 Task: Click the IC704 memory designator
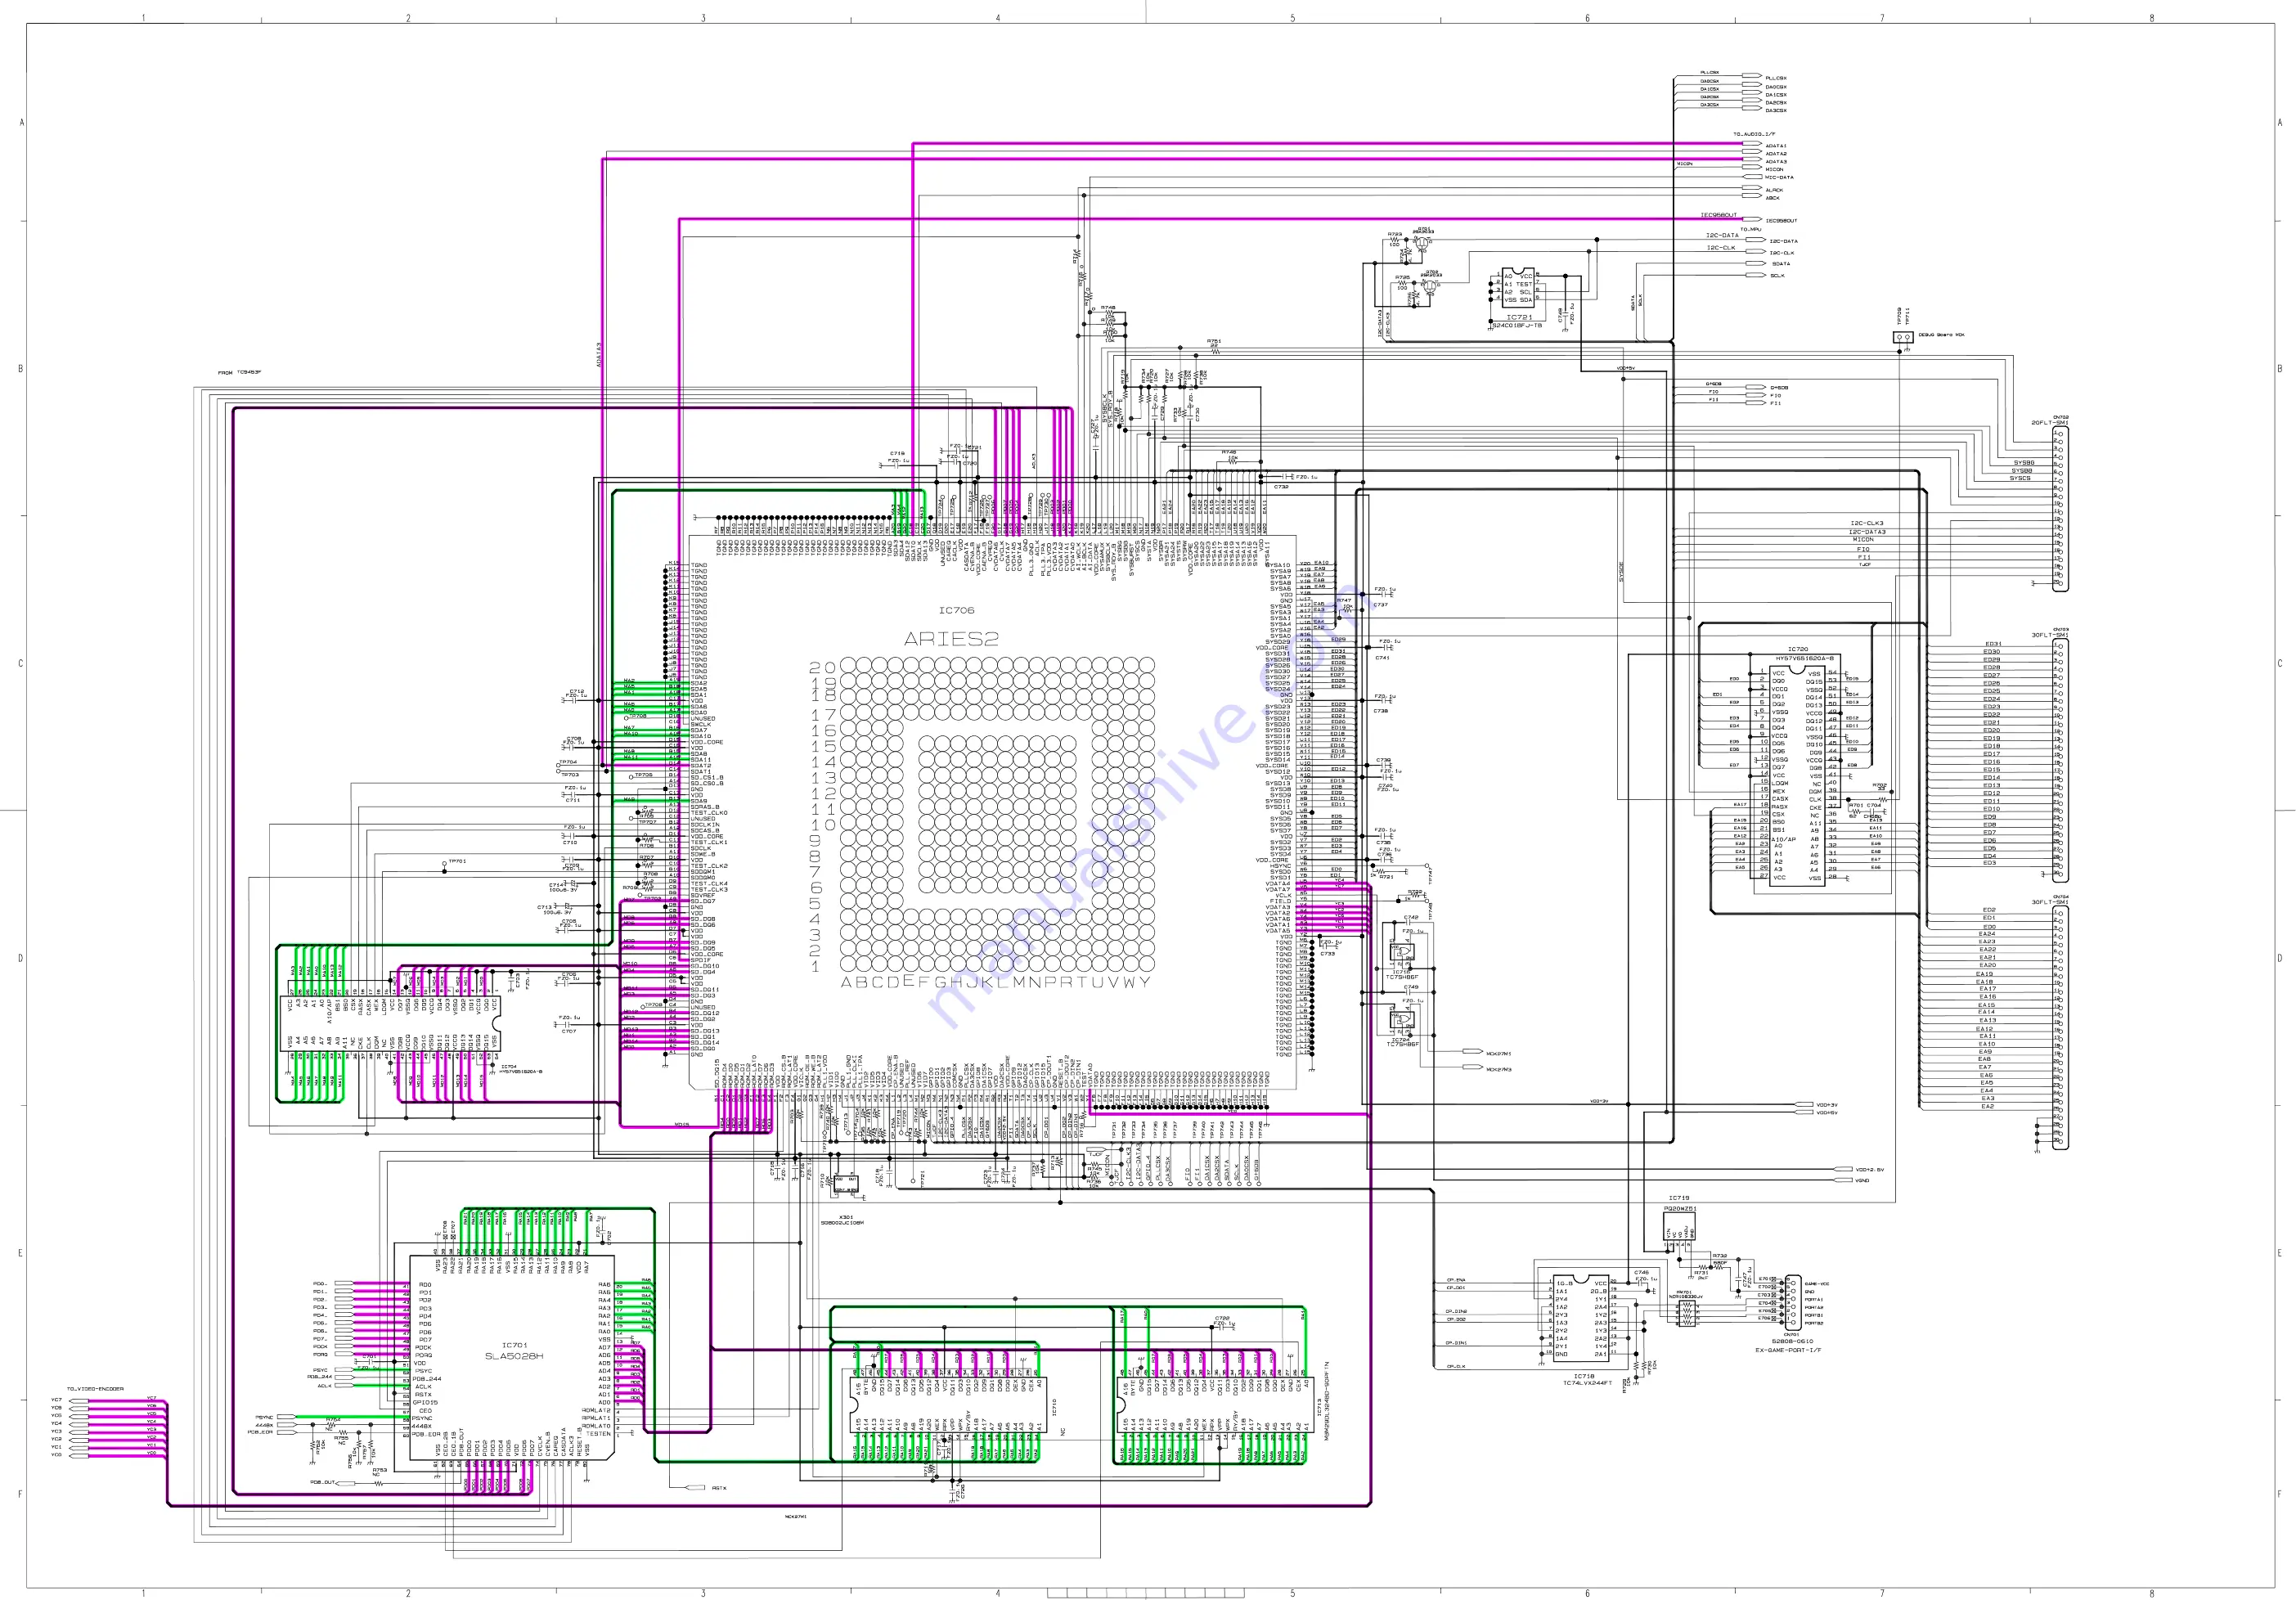509,1066
